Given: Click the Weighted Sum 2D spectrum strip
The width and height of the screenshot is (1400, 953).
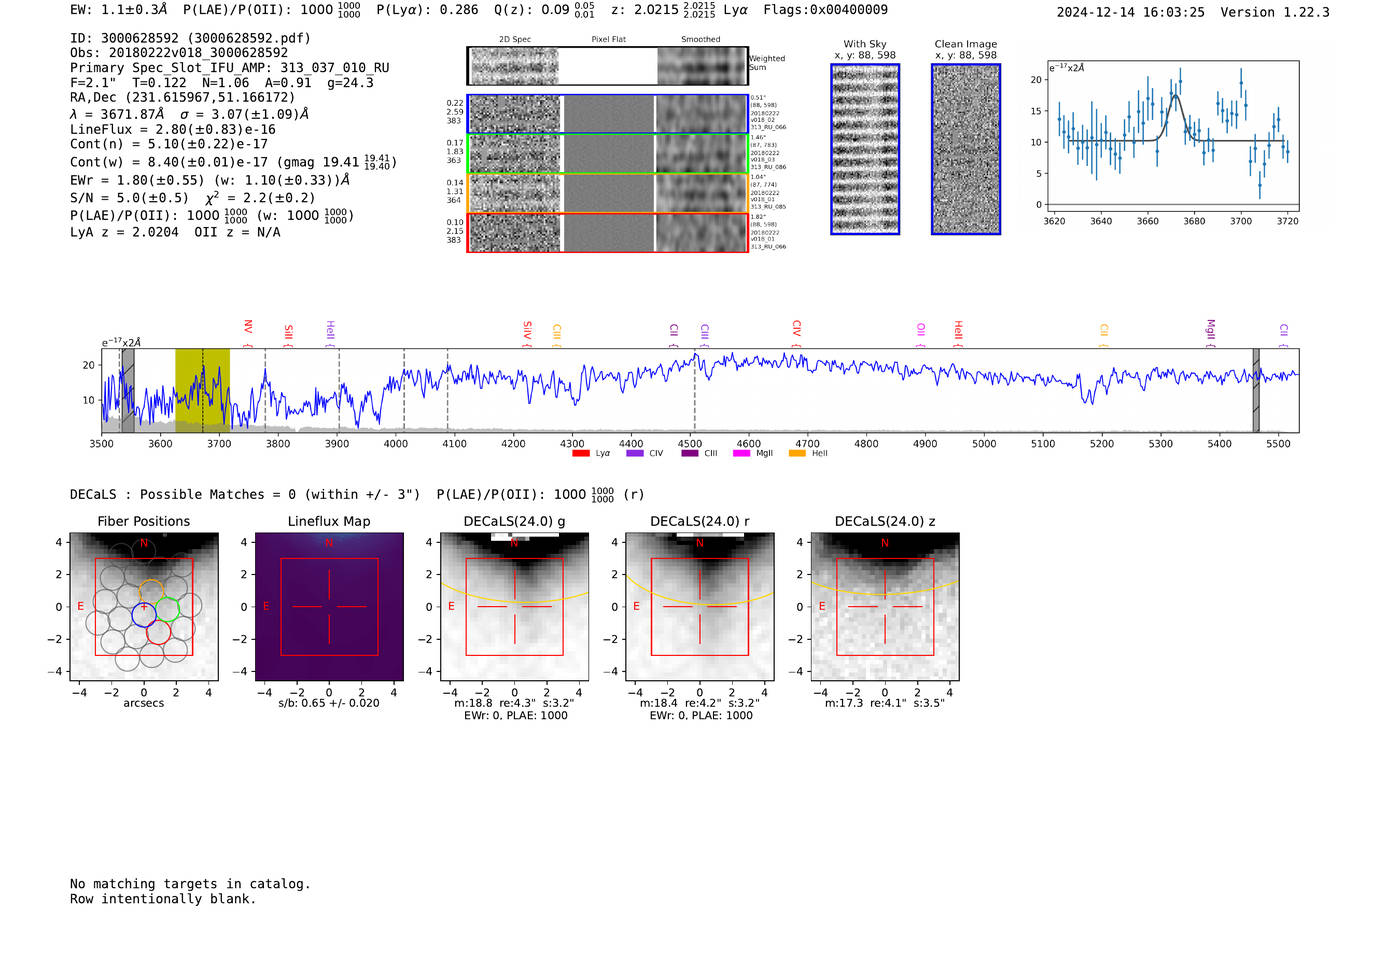Looking at the screenshot, I should [608, 66].
